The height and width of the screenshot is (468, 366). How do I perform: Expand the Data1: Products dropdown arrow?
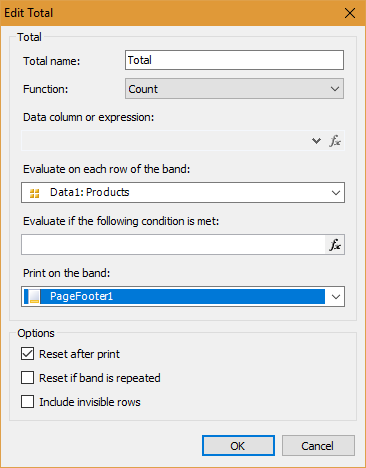[x=336, y=193]
